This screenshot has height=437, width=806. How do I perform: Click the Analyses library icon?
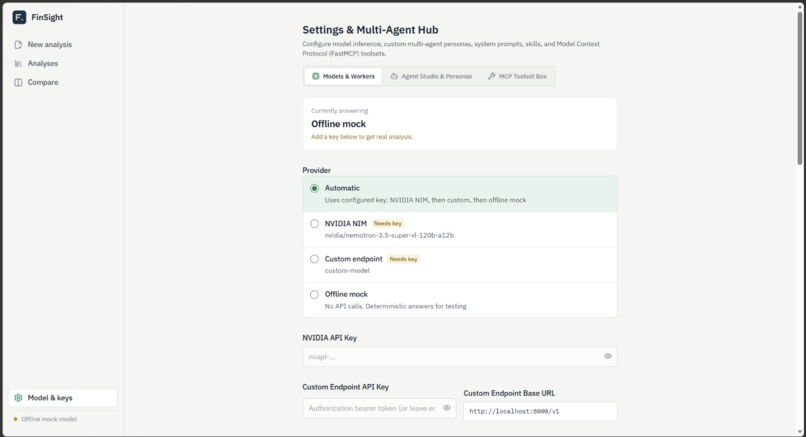tap(18, 64)
